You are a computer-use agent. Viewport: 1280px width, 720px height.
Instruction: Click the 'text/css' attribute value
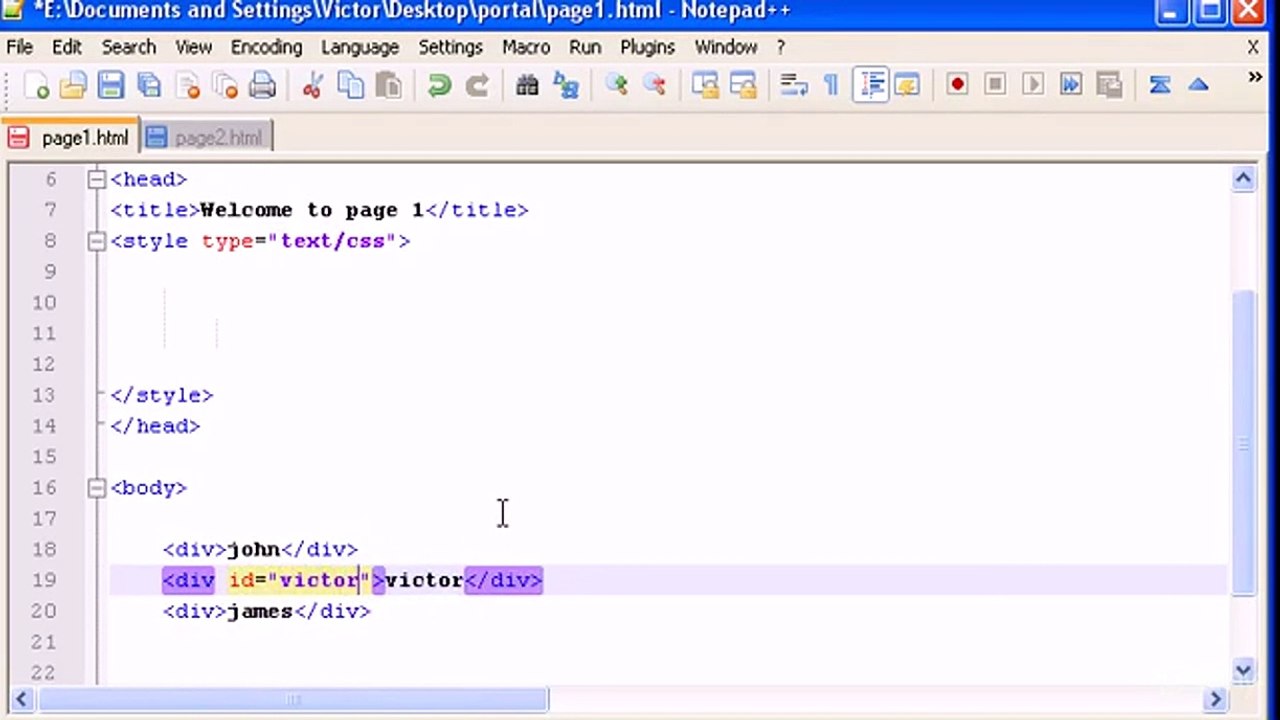(x=332, y=241)
